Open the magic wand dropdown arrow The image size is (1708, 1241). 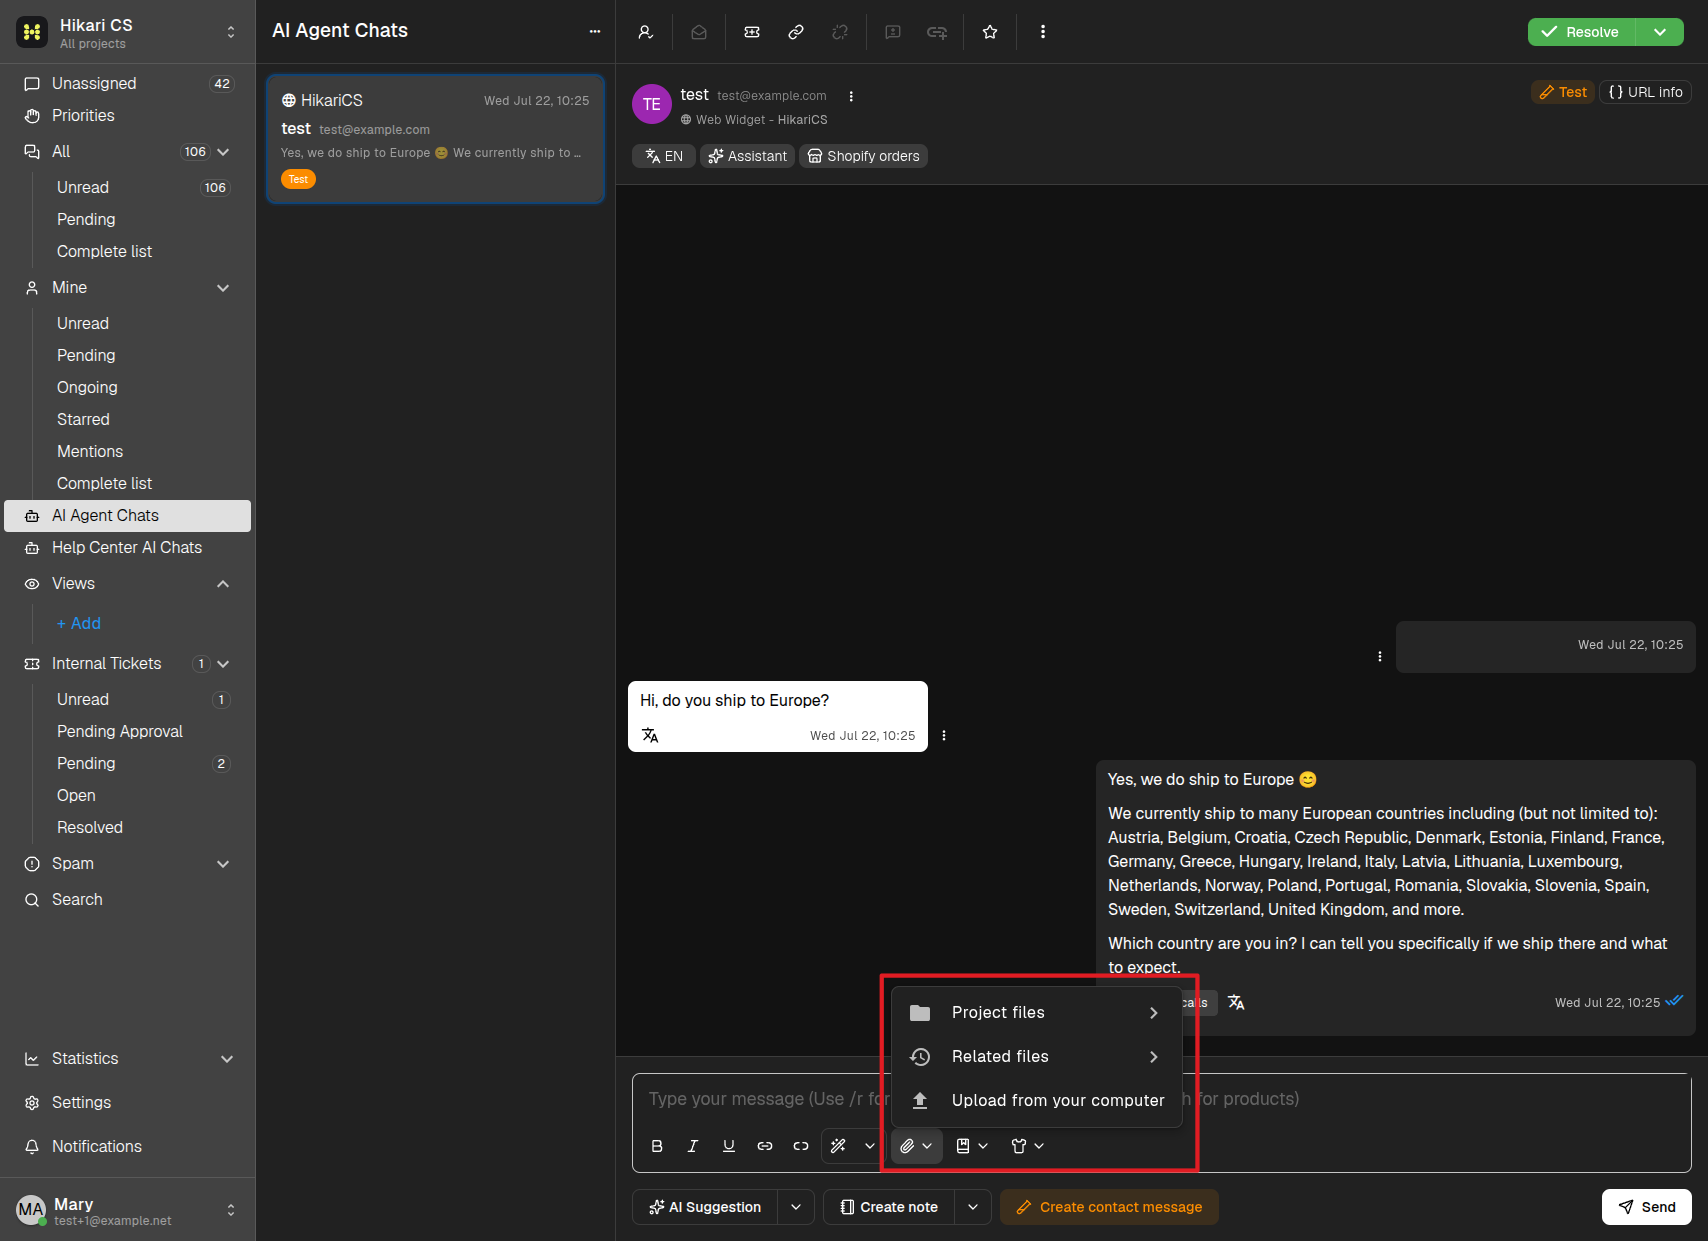(x=870, y=1146)
